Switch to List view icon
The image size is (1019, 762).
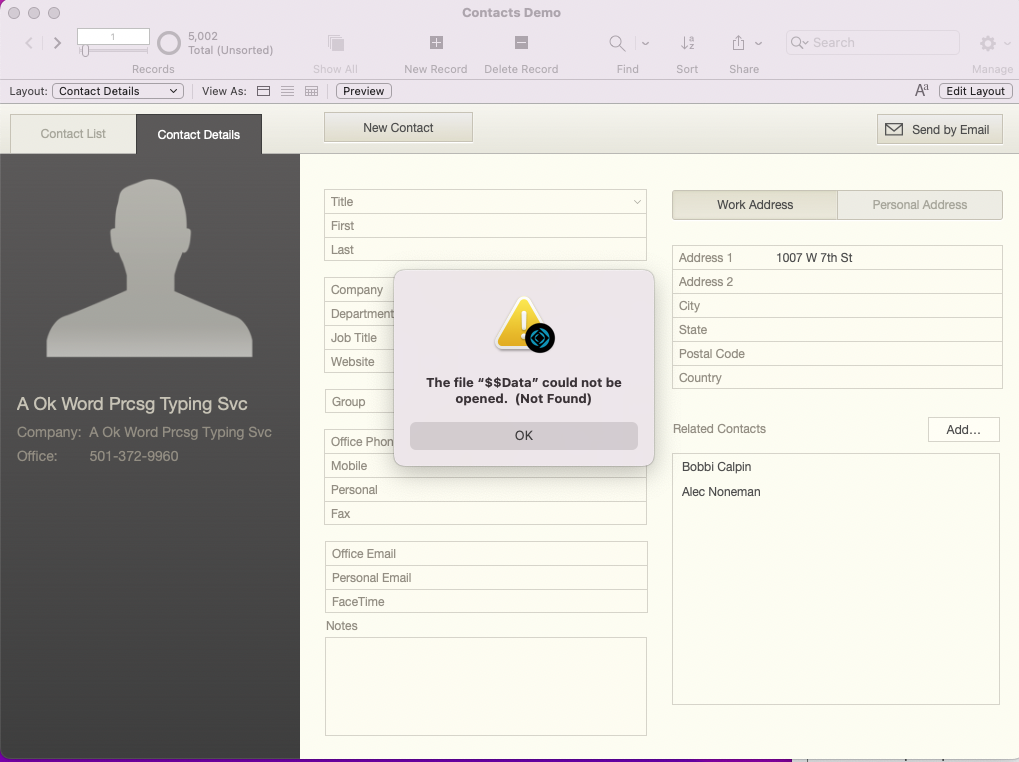[288, 91]
